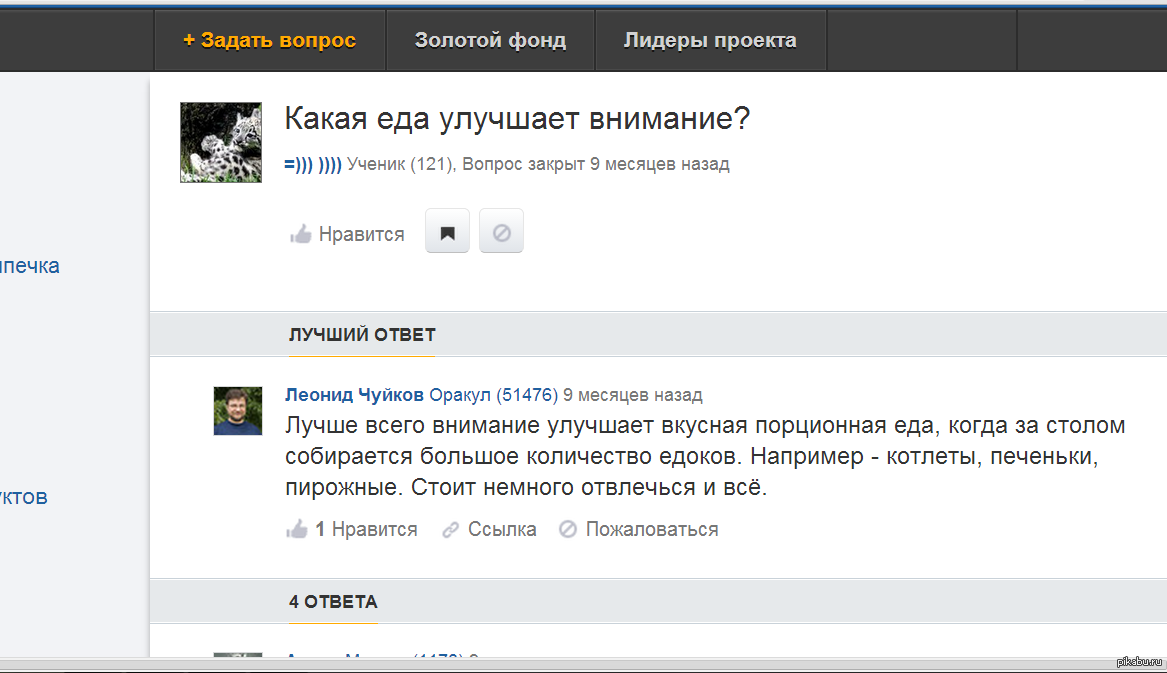Open the snow leopard avatar of asker
This screenshot has width=1167, height=673.
coord(221,142)
